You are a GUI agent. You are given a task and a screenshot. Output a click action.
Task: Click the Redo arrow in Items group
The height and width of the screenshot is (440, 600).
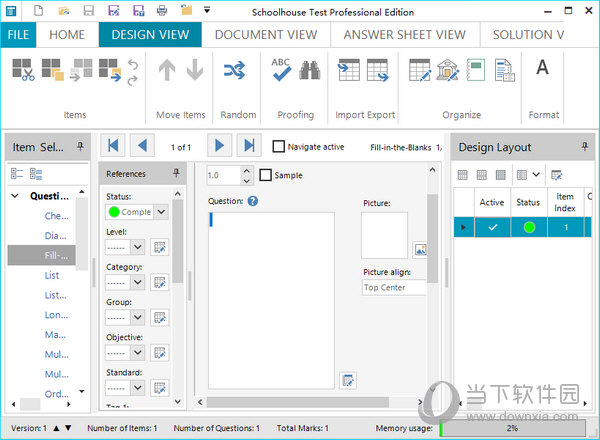point(132,80)
